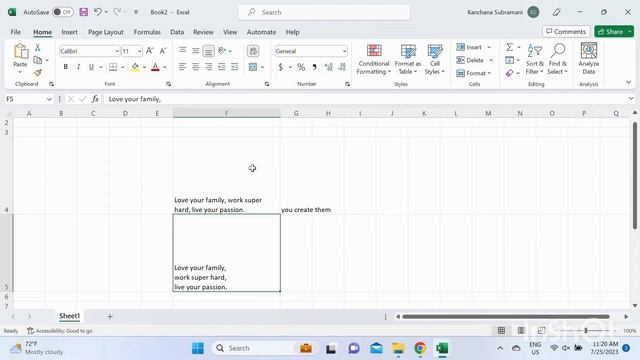Image resolution: width=640 pixels, height=360 pixels.
Task: Click the Format Painter brush icon
Action: [x=38, y=73]
